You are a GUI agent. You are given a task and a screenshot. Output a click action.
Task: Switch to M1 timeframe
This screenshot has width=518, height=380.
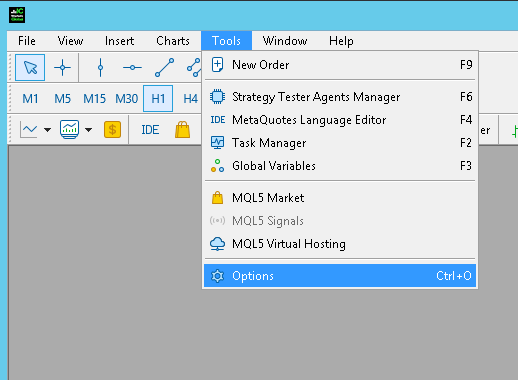[x=30, y=99]
